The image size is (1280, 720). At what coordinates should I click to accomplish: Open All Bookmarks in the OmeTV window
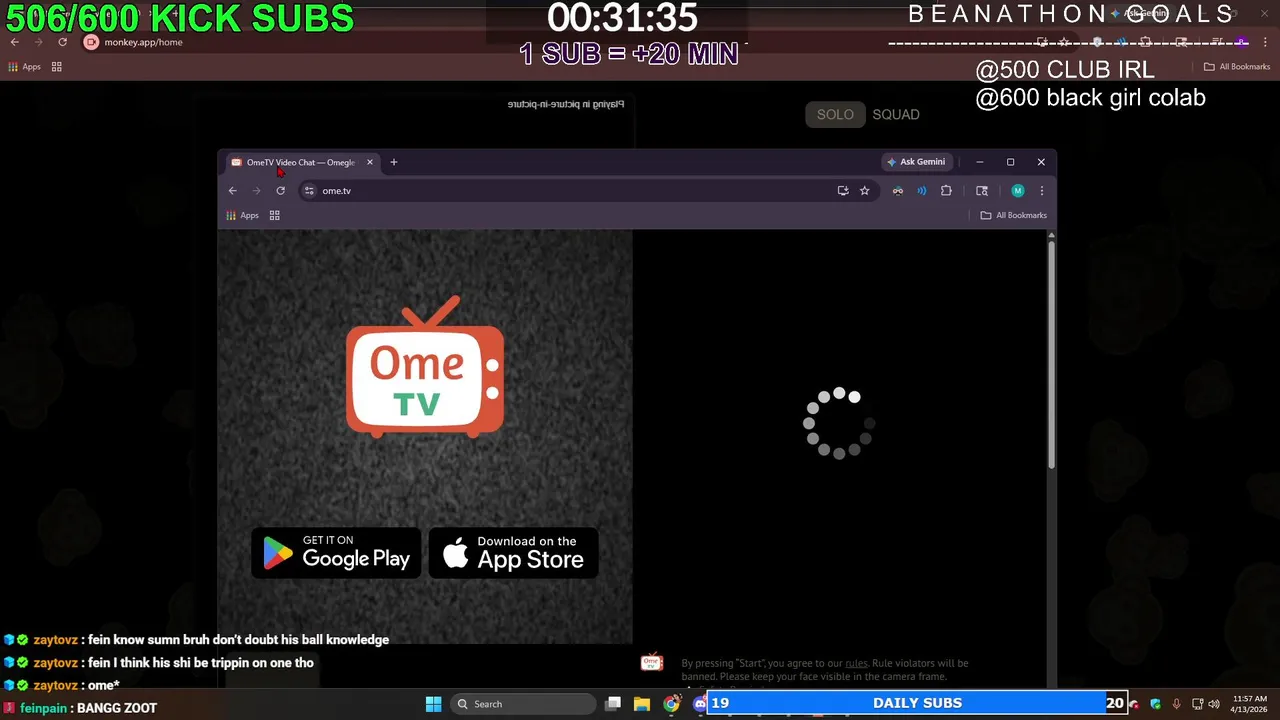(1014, 215)
